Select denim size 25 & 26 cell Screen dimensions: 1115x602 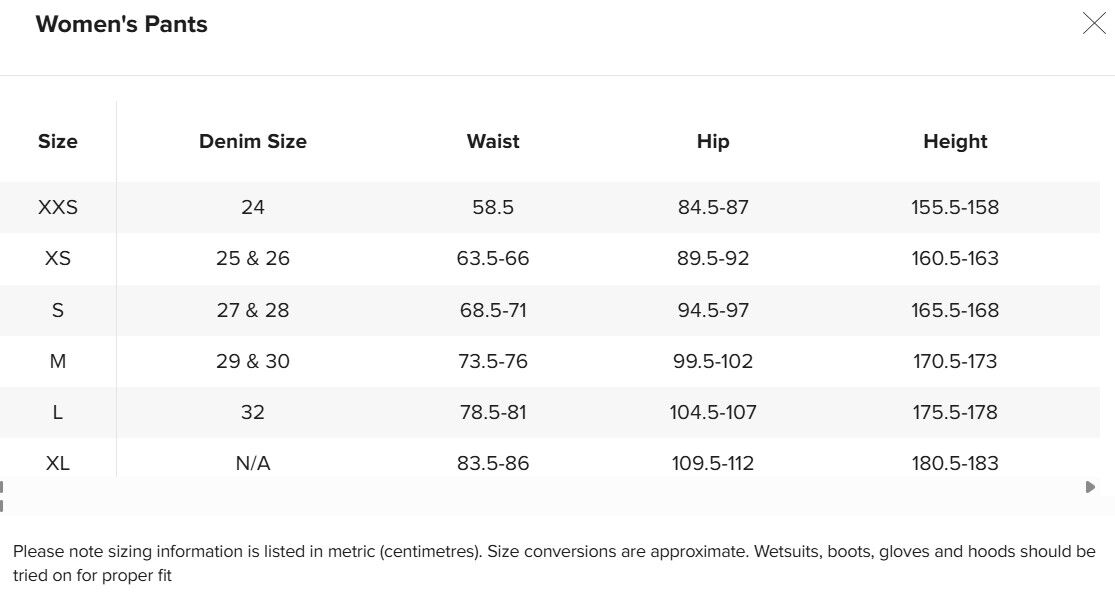[x=252, y=259]
